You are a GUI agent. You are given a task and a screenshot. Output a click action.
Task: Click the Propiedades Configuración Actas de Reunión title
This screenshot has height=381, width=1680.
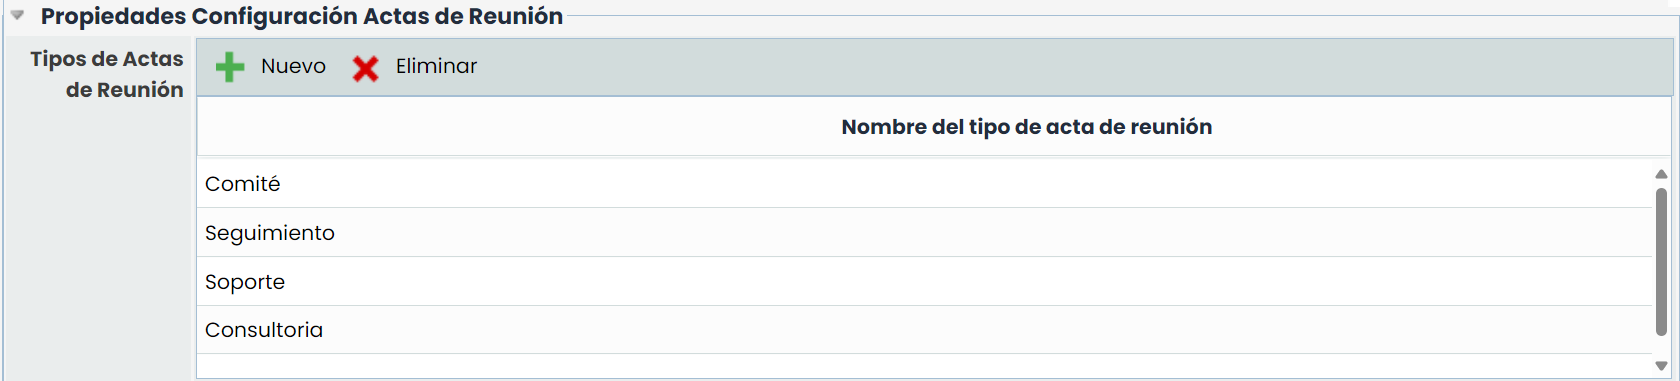(302, 16)
